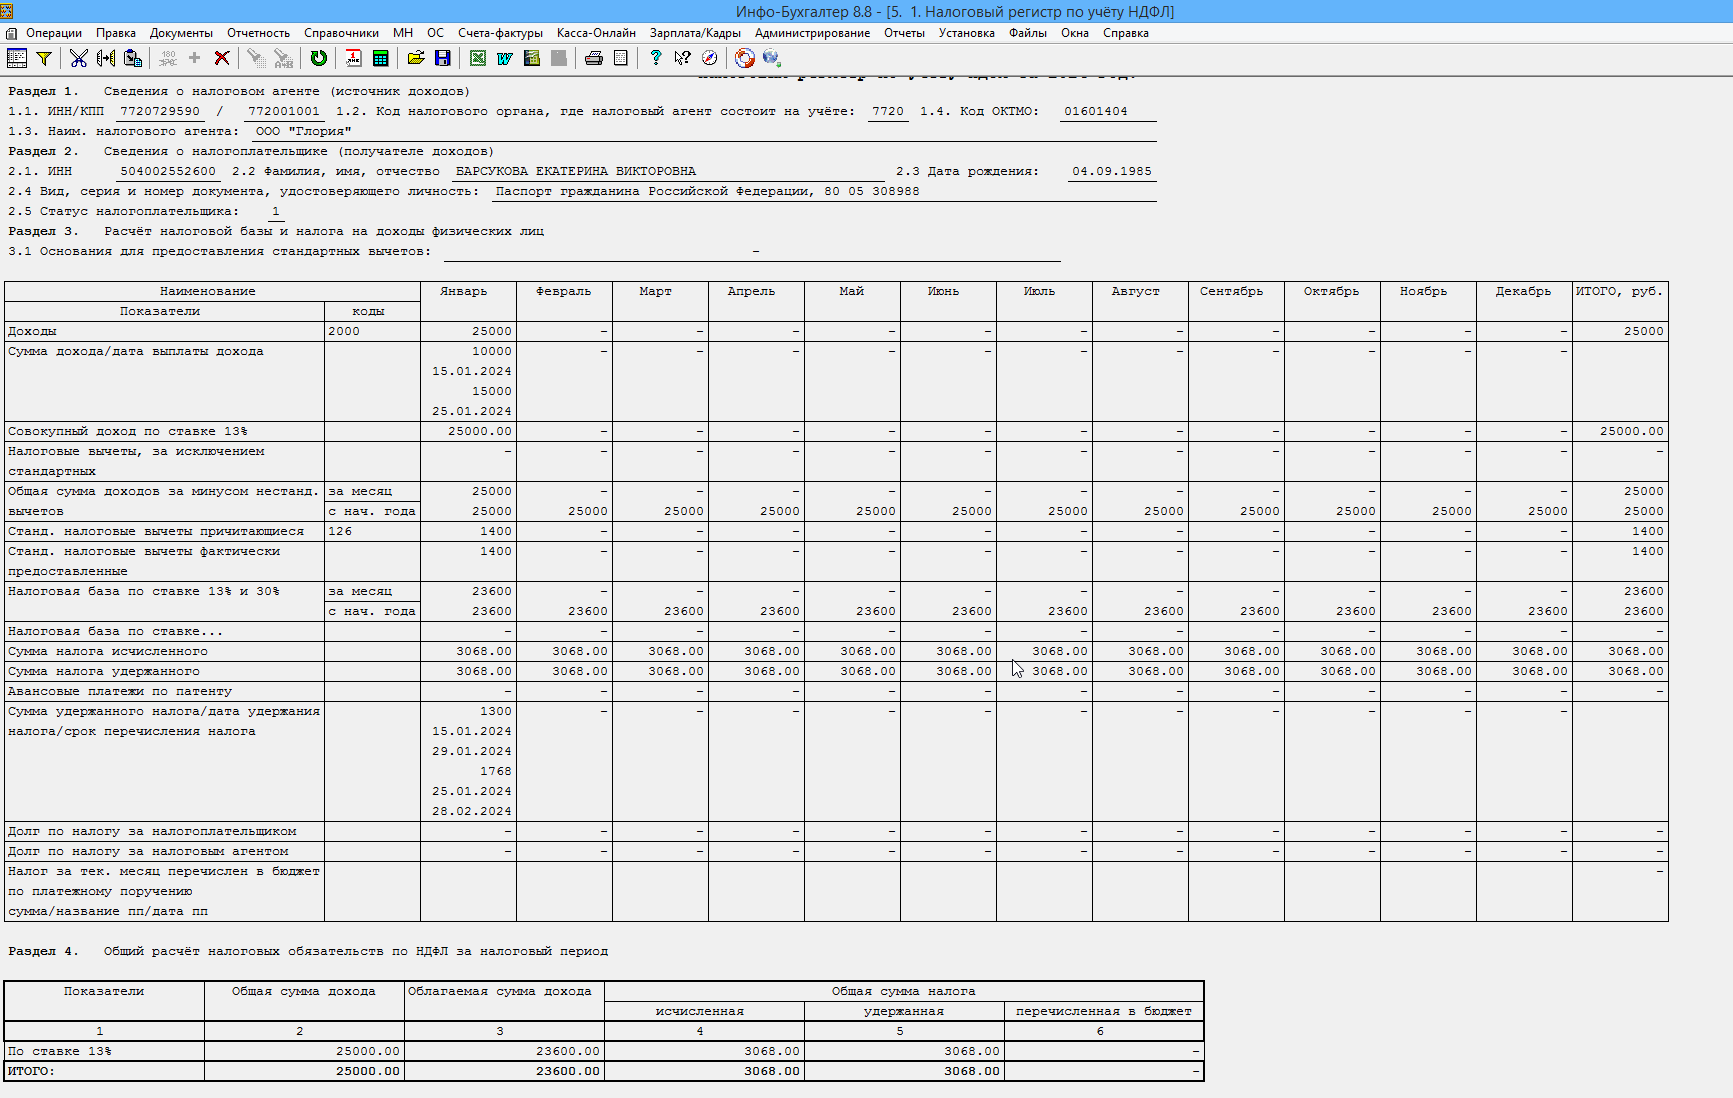Open the Файлы menu

pyautogui.click(x=1027, y=33)
